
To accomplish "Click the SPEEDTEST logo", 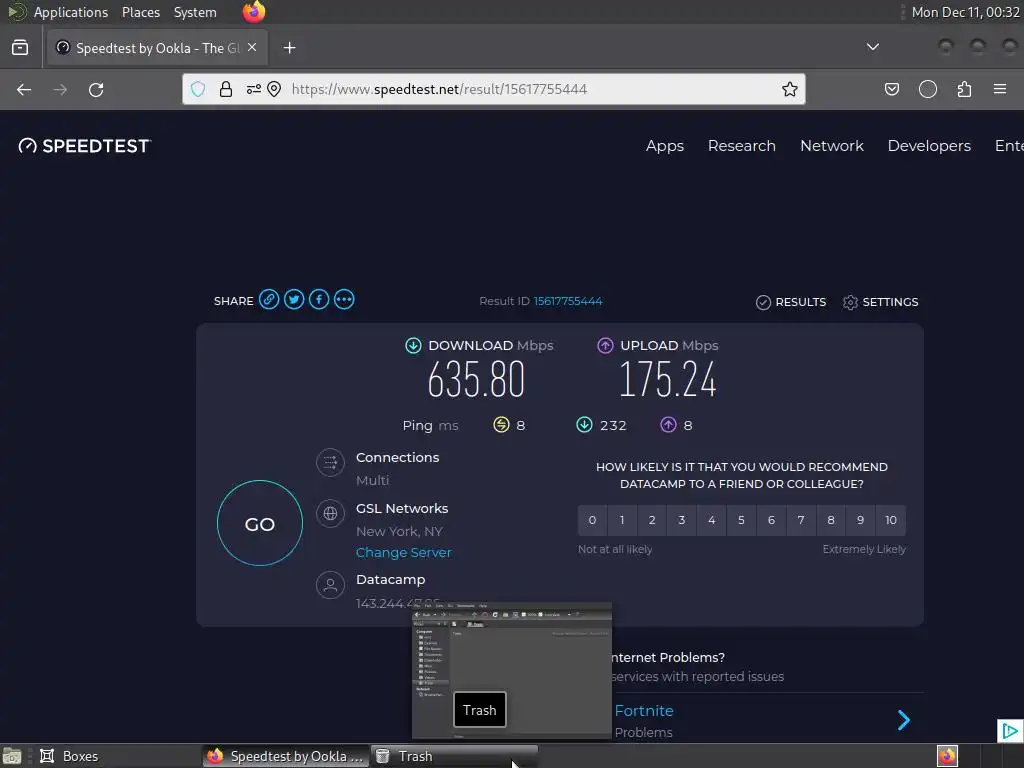I will click(x=85, y=146).
